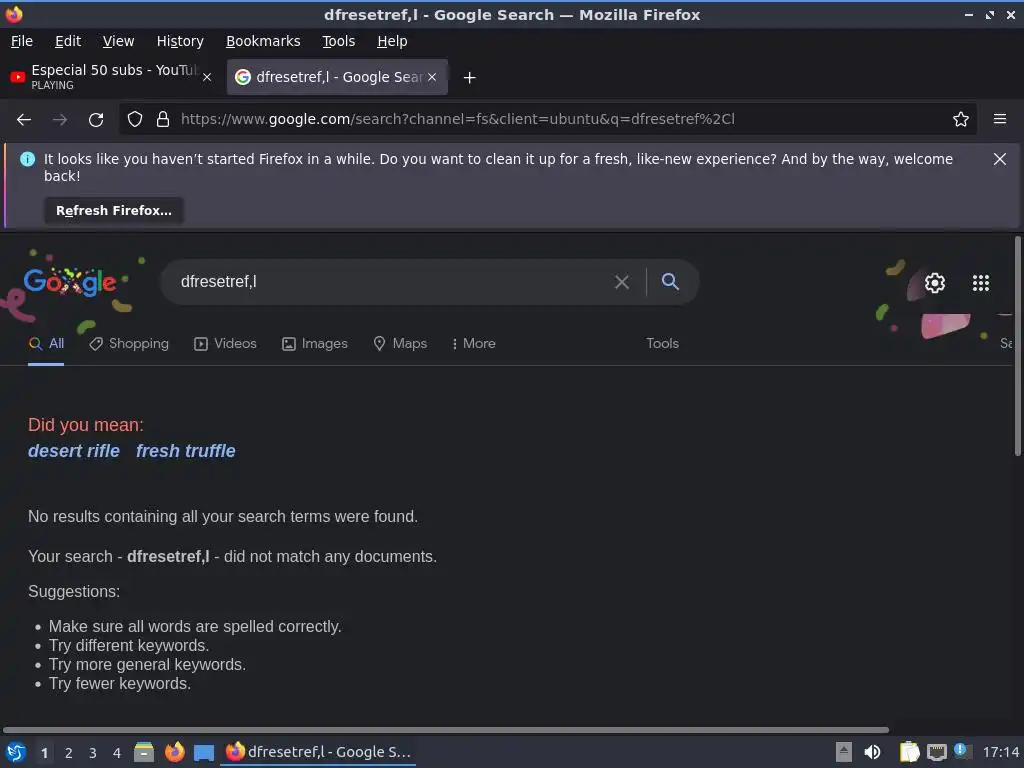Go back to the previous page
The width and height of the screenshot is (1024, 768).
[24, 120]
